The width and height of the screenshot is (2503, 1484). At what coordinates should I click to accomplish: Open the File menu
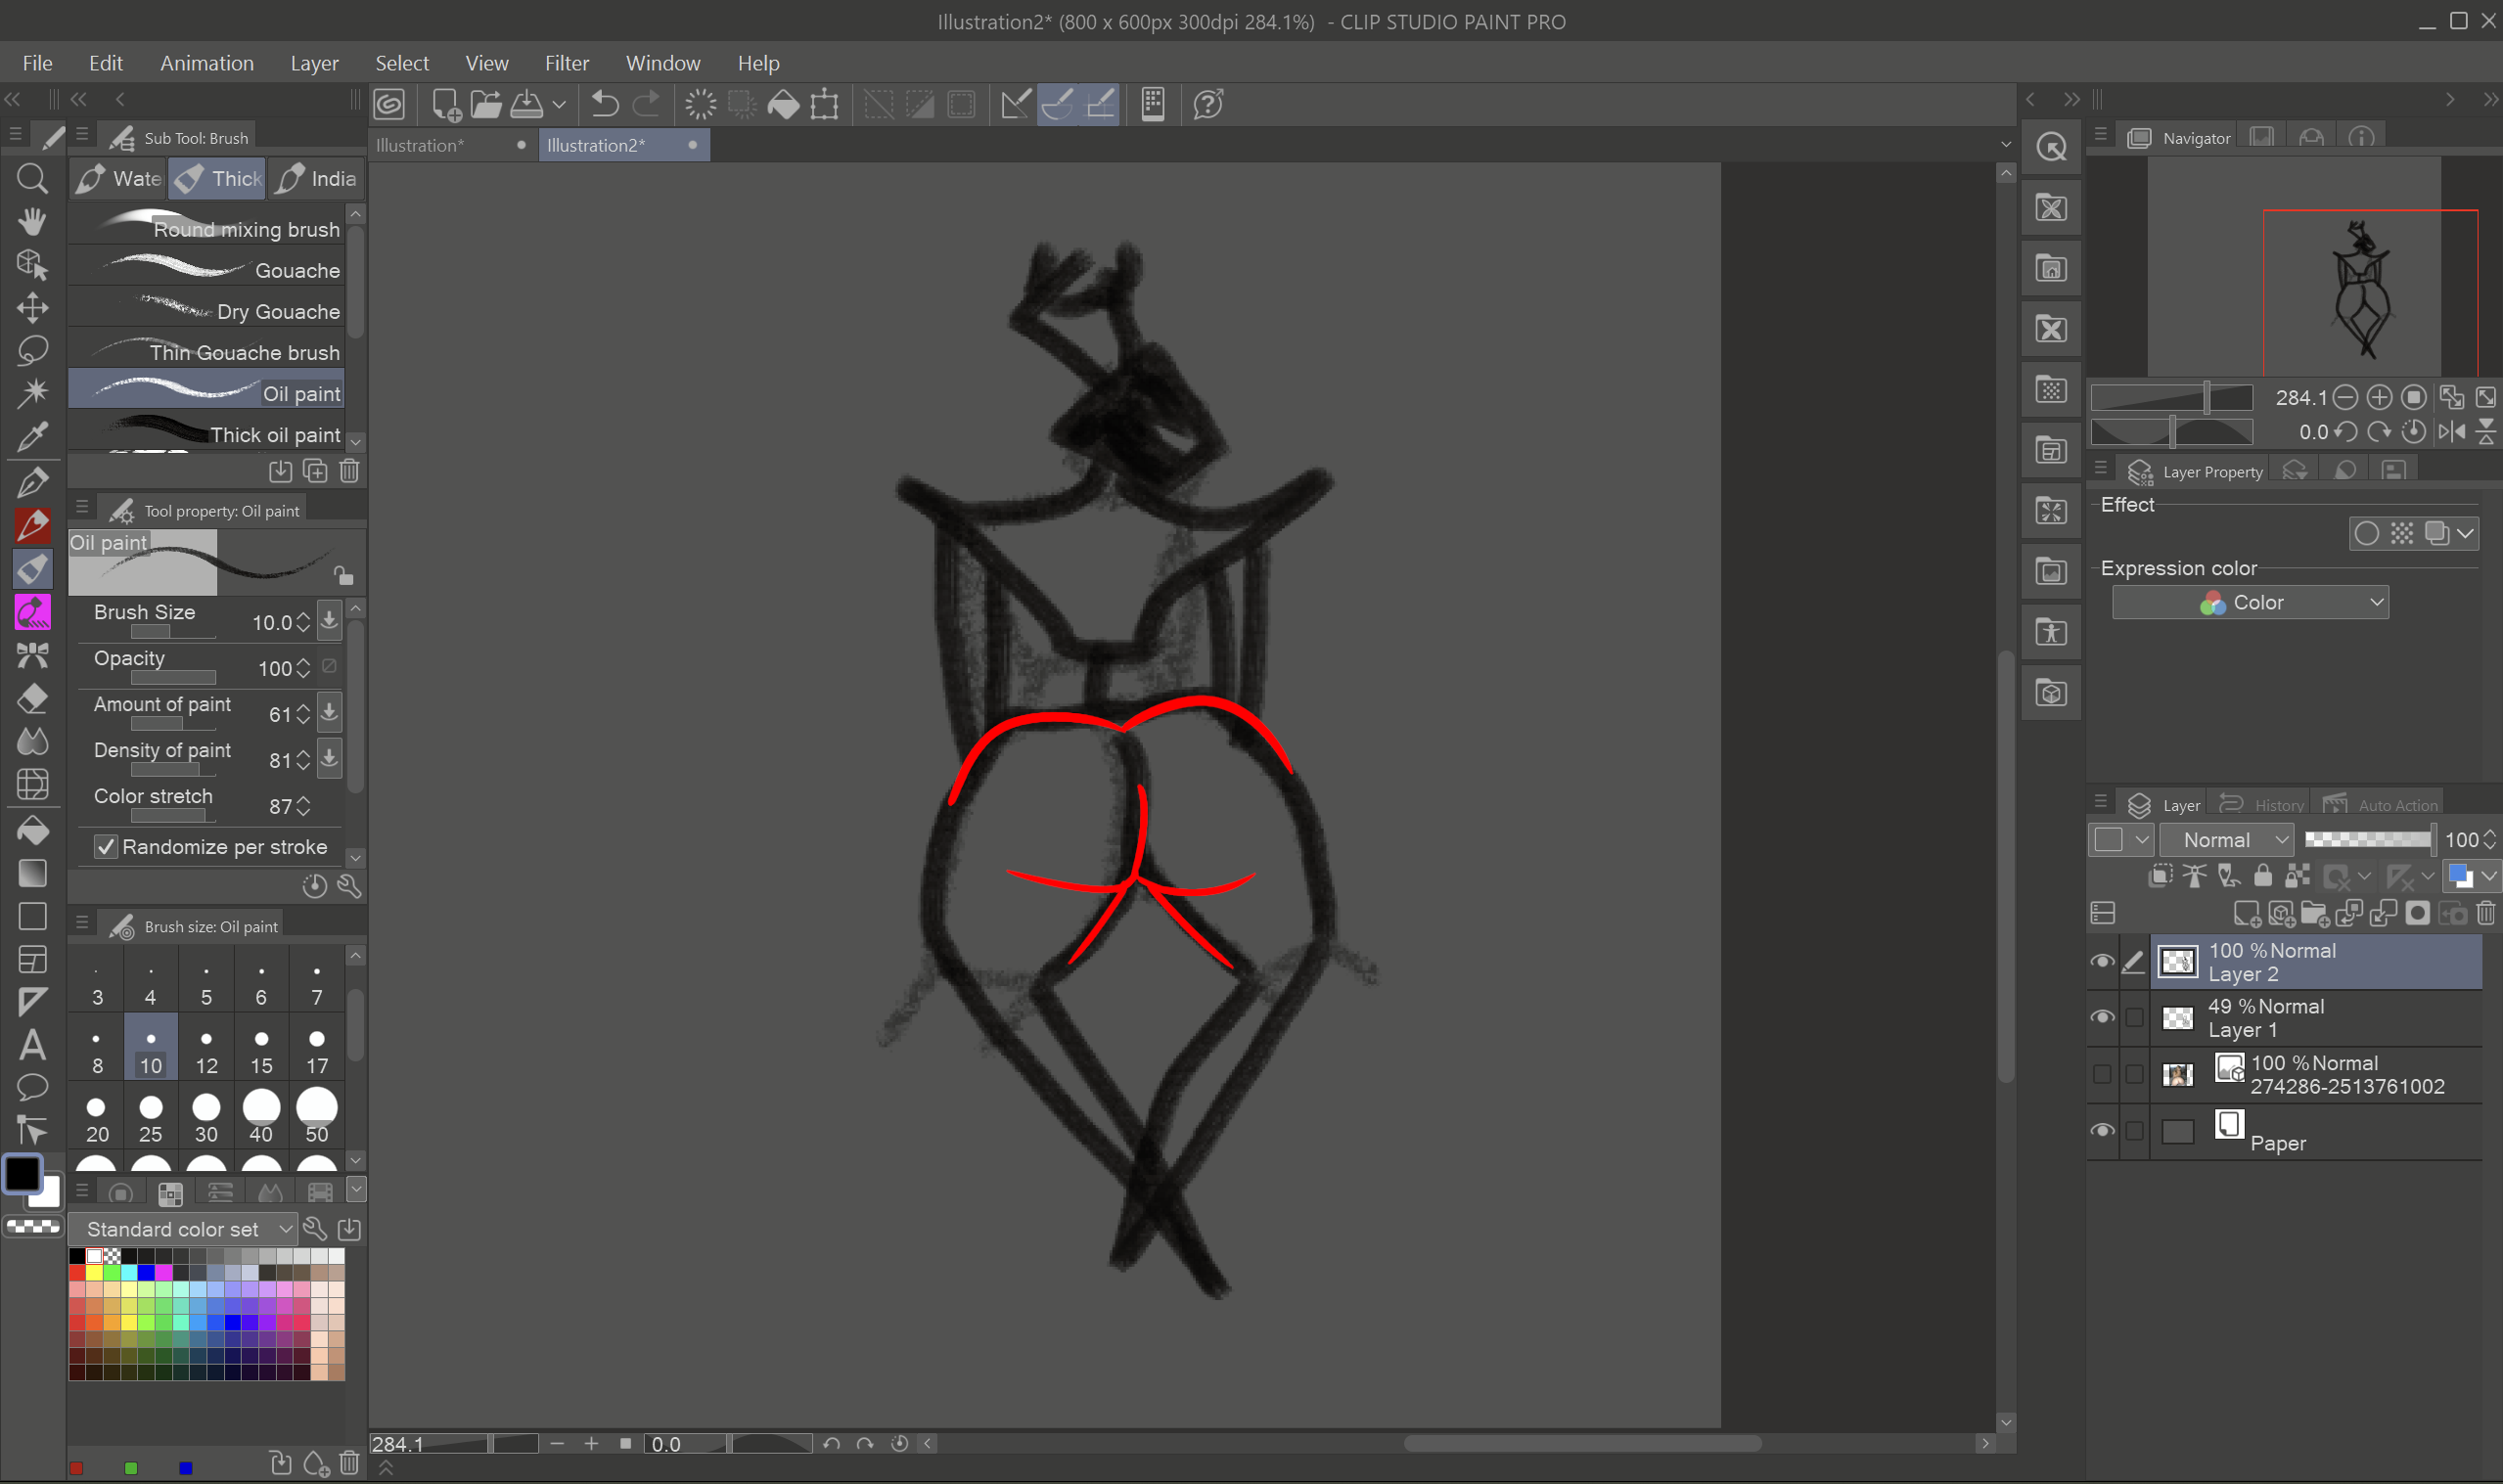click(x=38, y=63)
